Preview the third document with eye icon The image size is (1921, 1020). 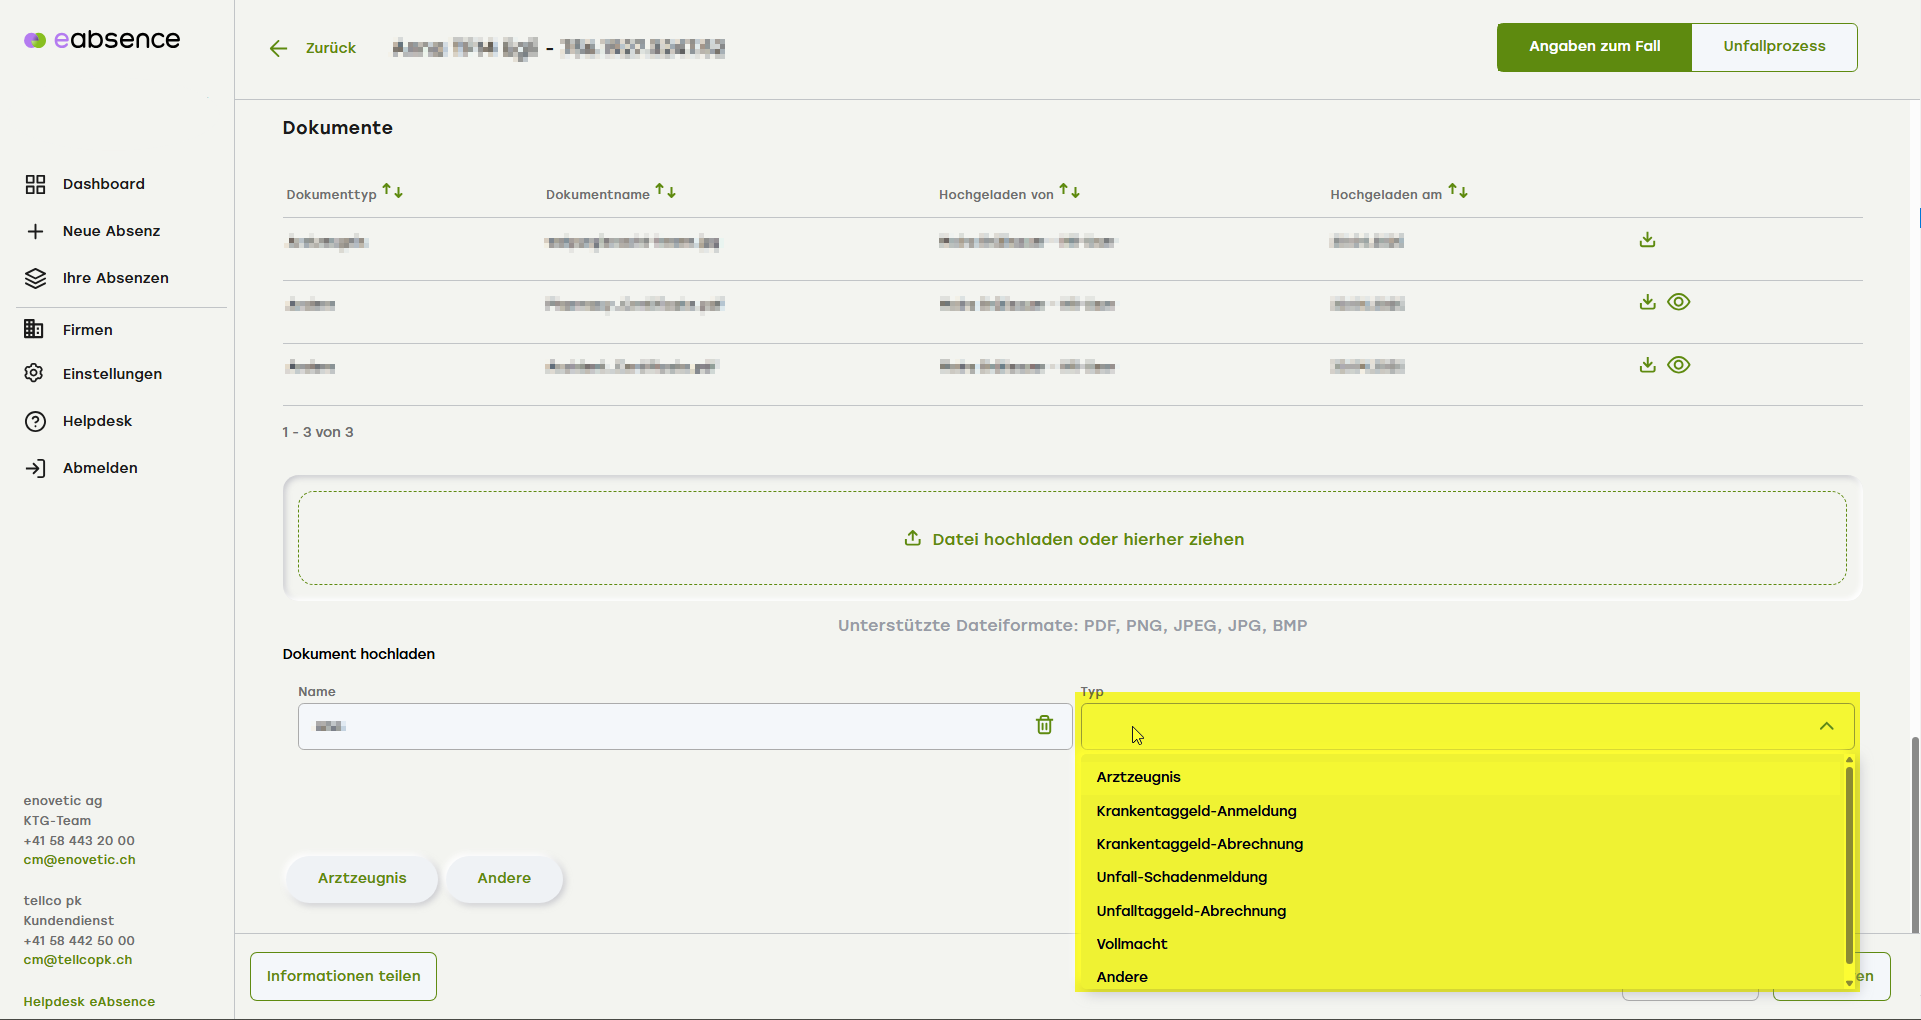coord(1679,365)
